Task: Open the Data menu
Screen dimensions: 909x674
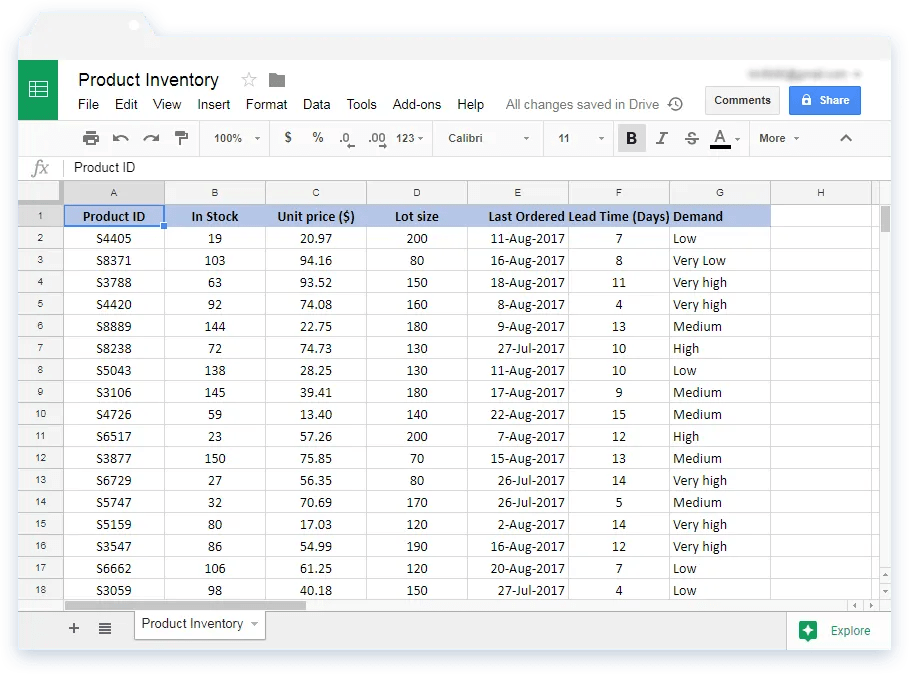Action: [x=317, y=104]
